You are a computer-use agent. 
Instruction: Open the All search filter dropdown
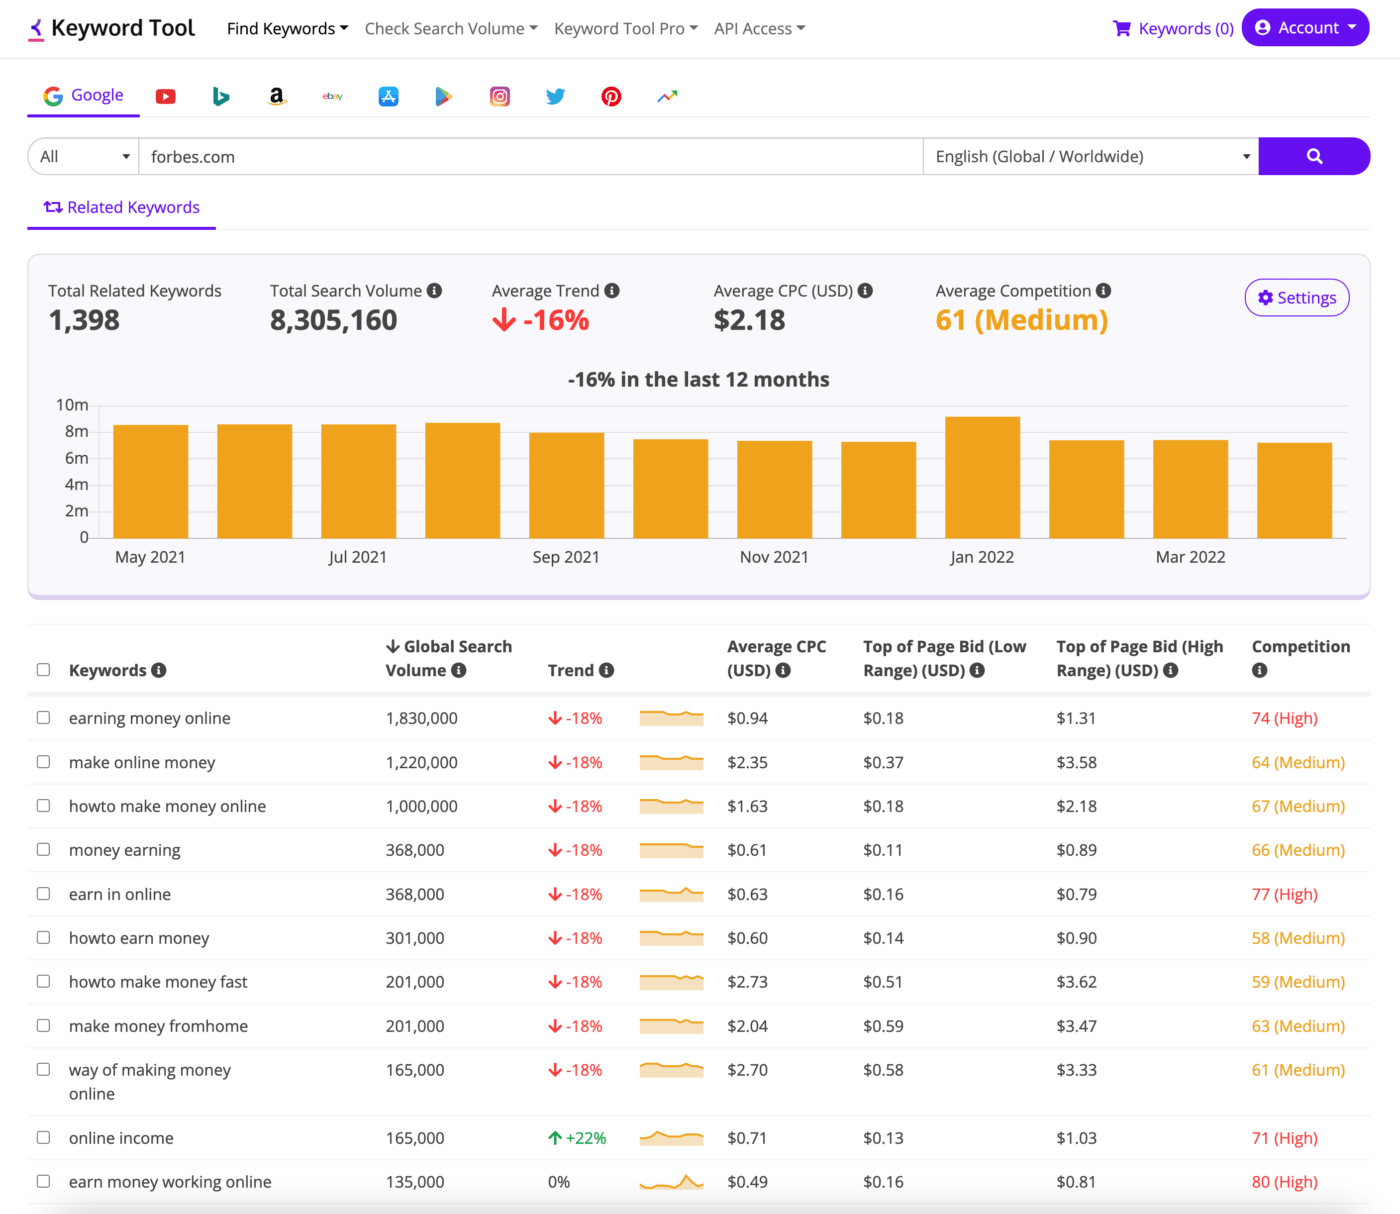pyautogui.click(x=84, y=156)
